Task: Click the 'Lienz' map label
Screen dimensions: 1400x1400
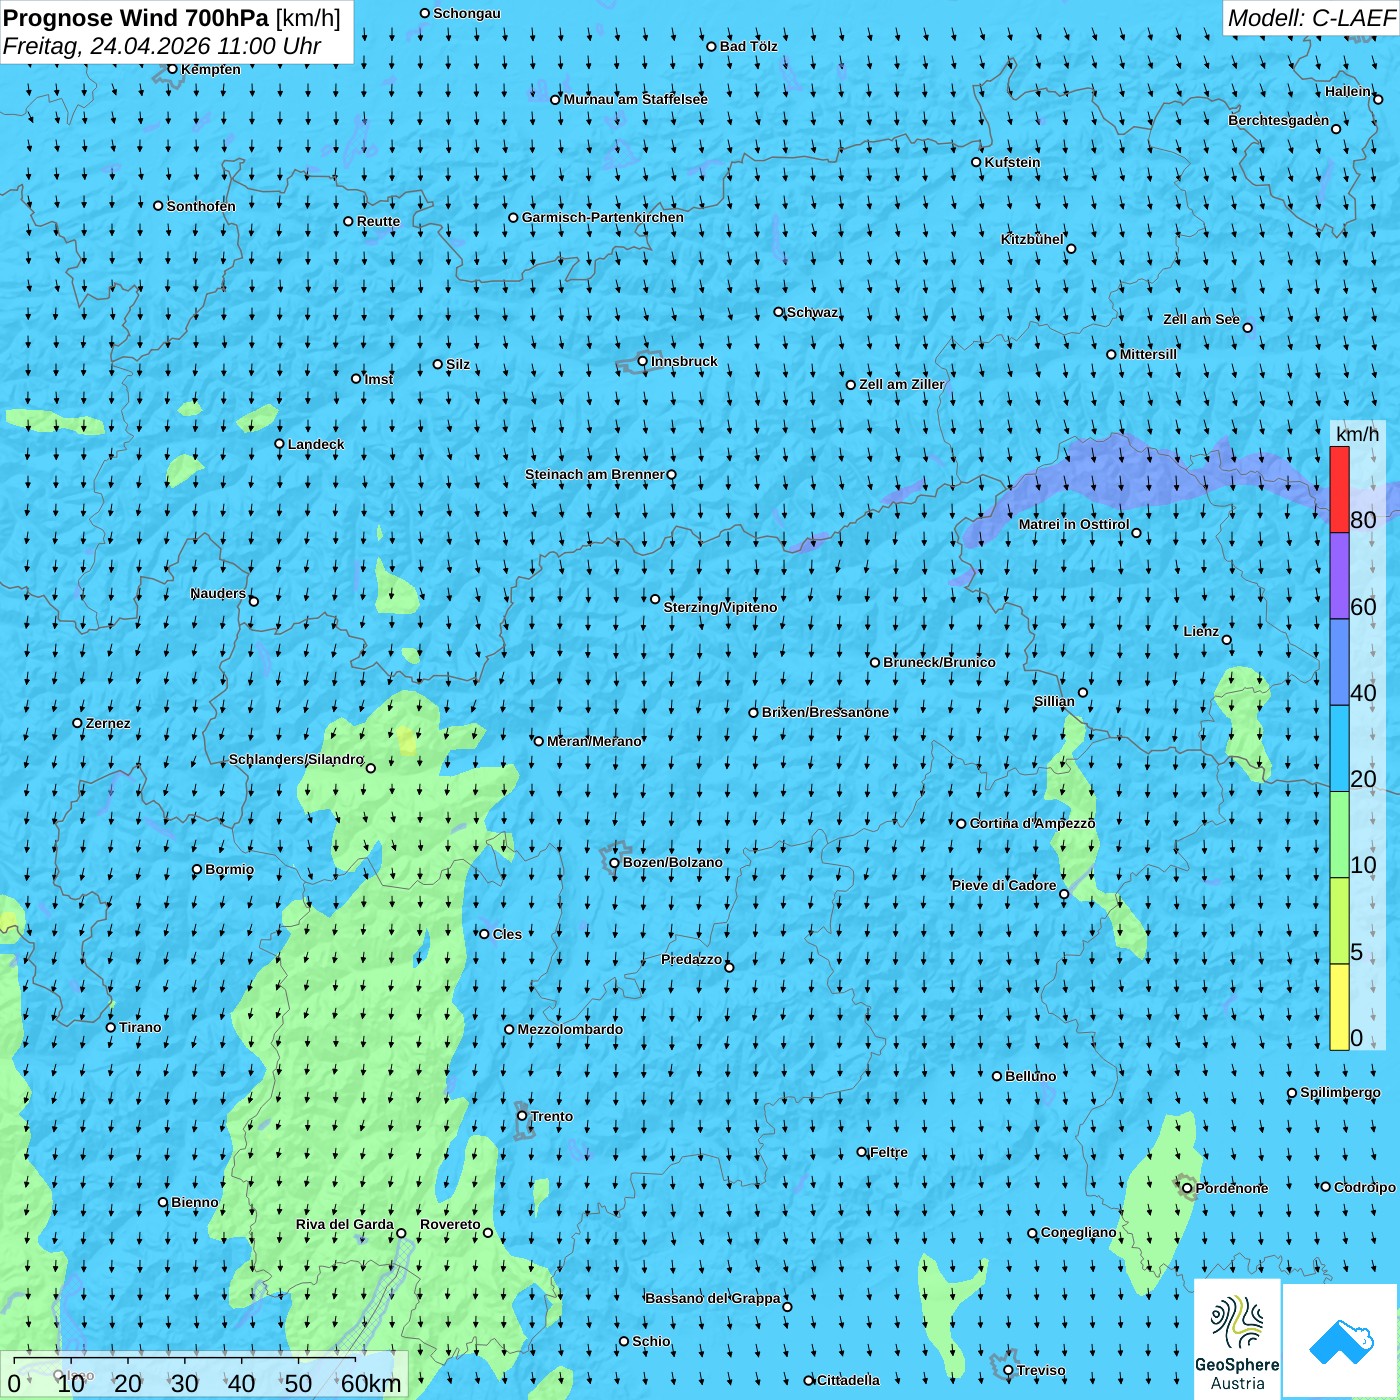Action: (1201, 631)
